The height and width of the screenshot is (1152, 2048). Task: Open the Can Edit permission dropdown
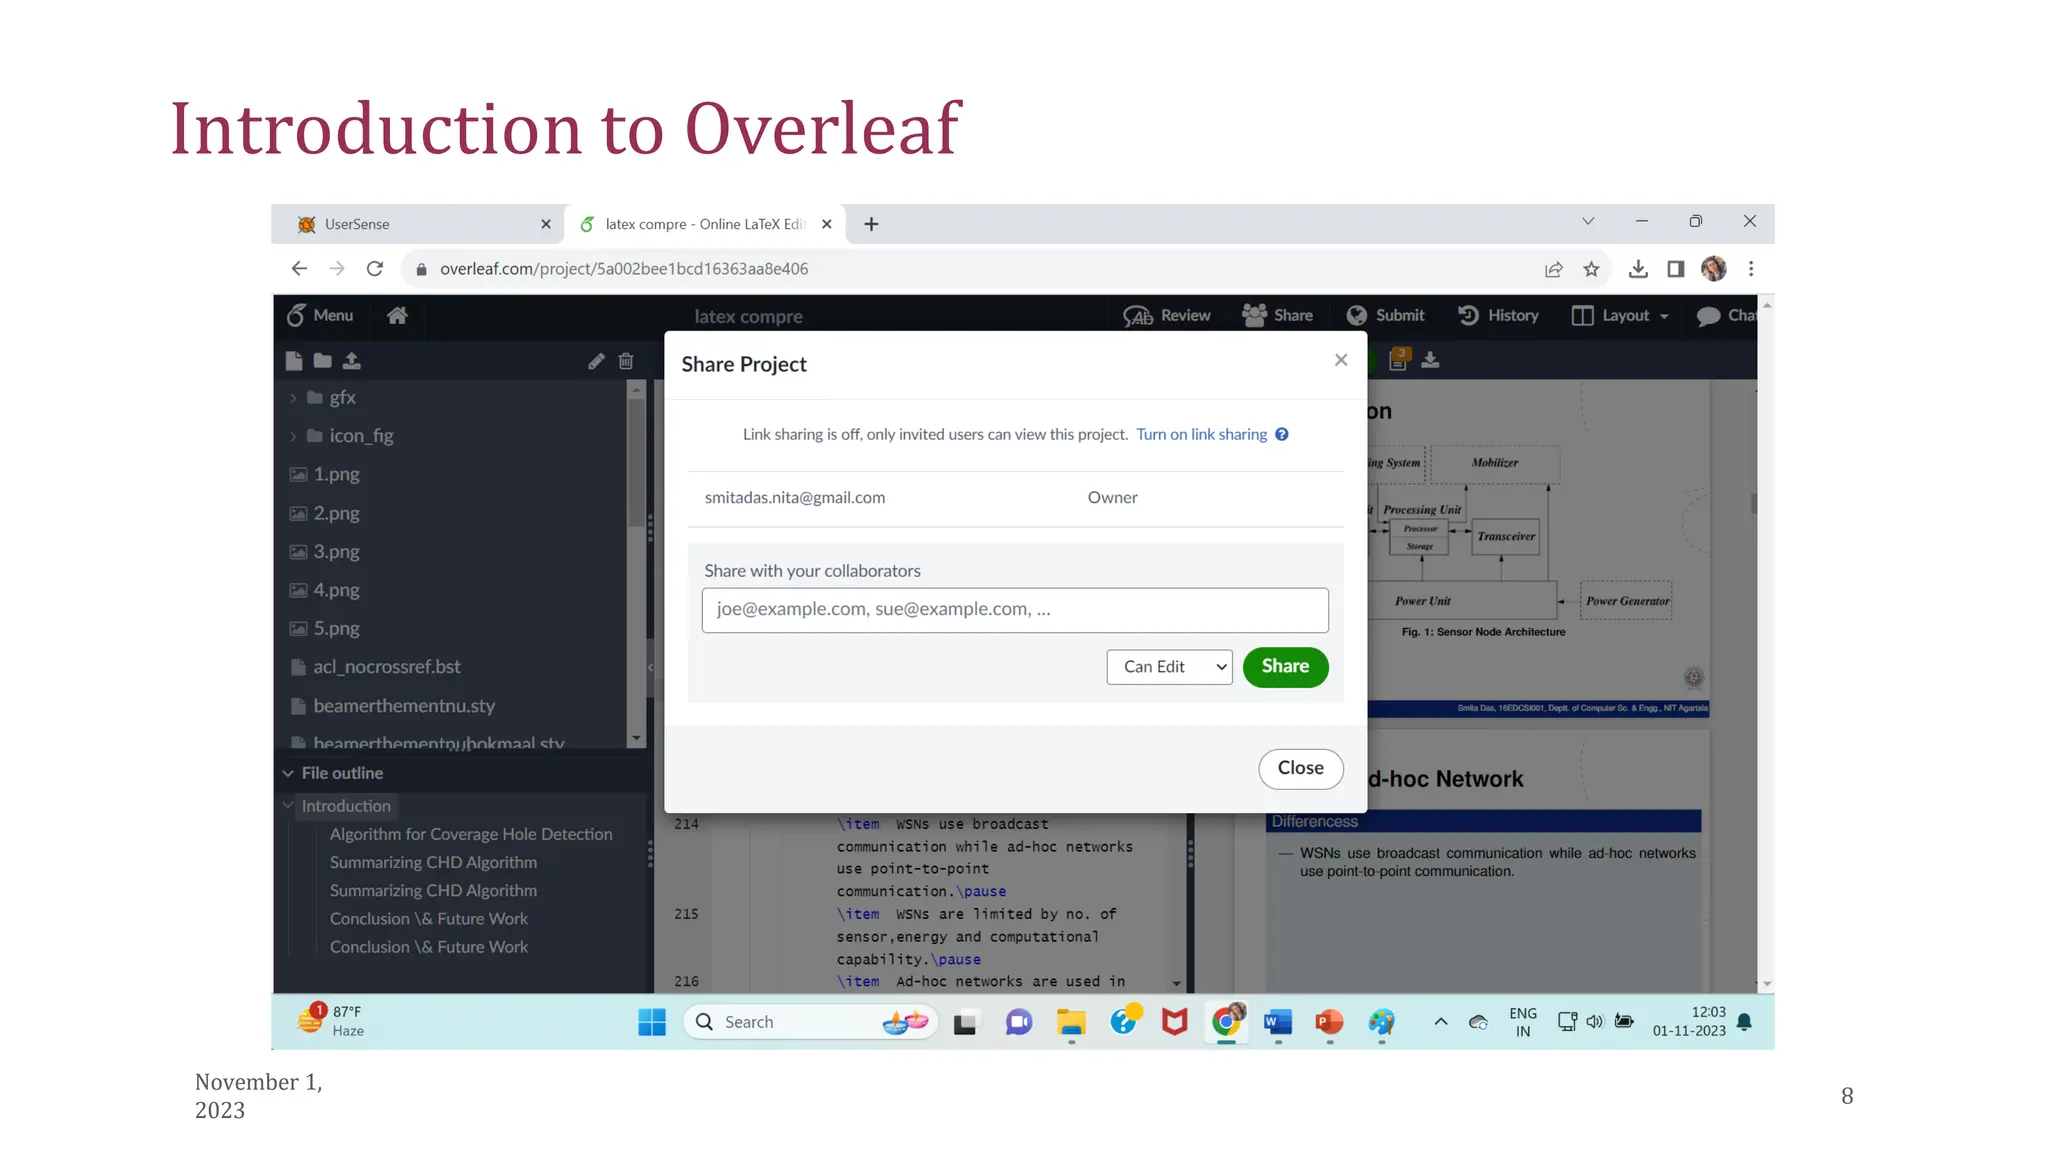coord(1169,667)
